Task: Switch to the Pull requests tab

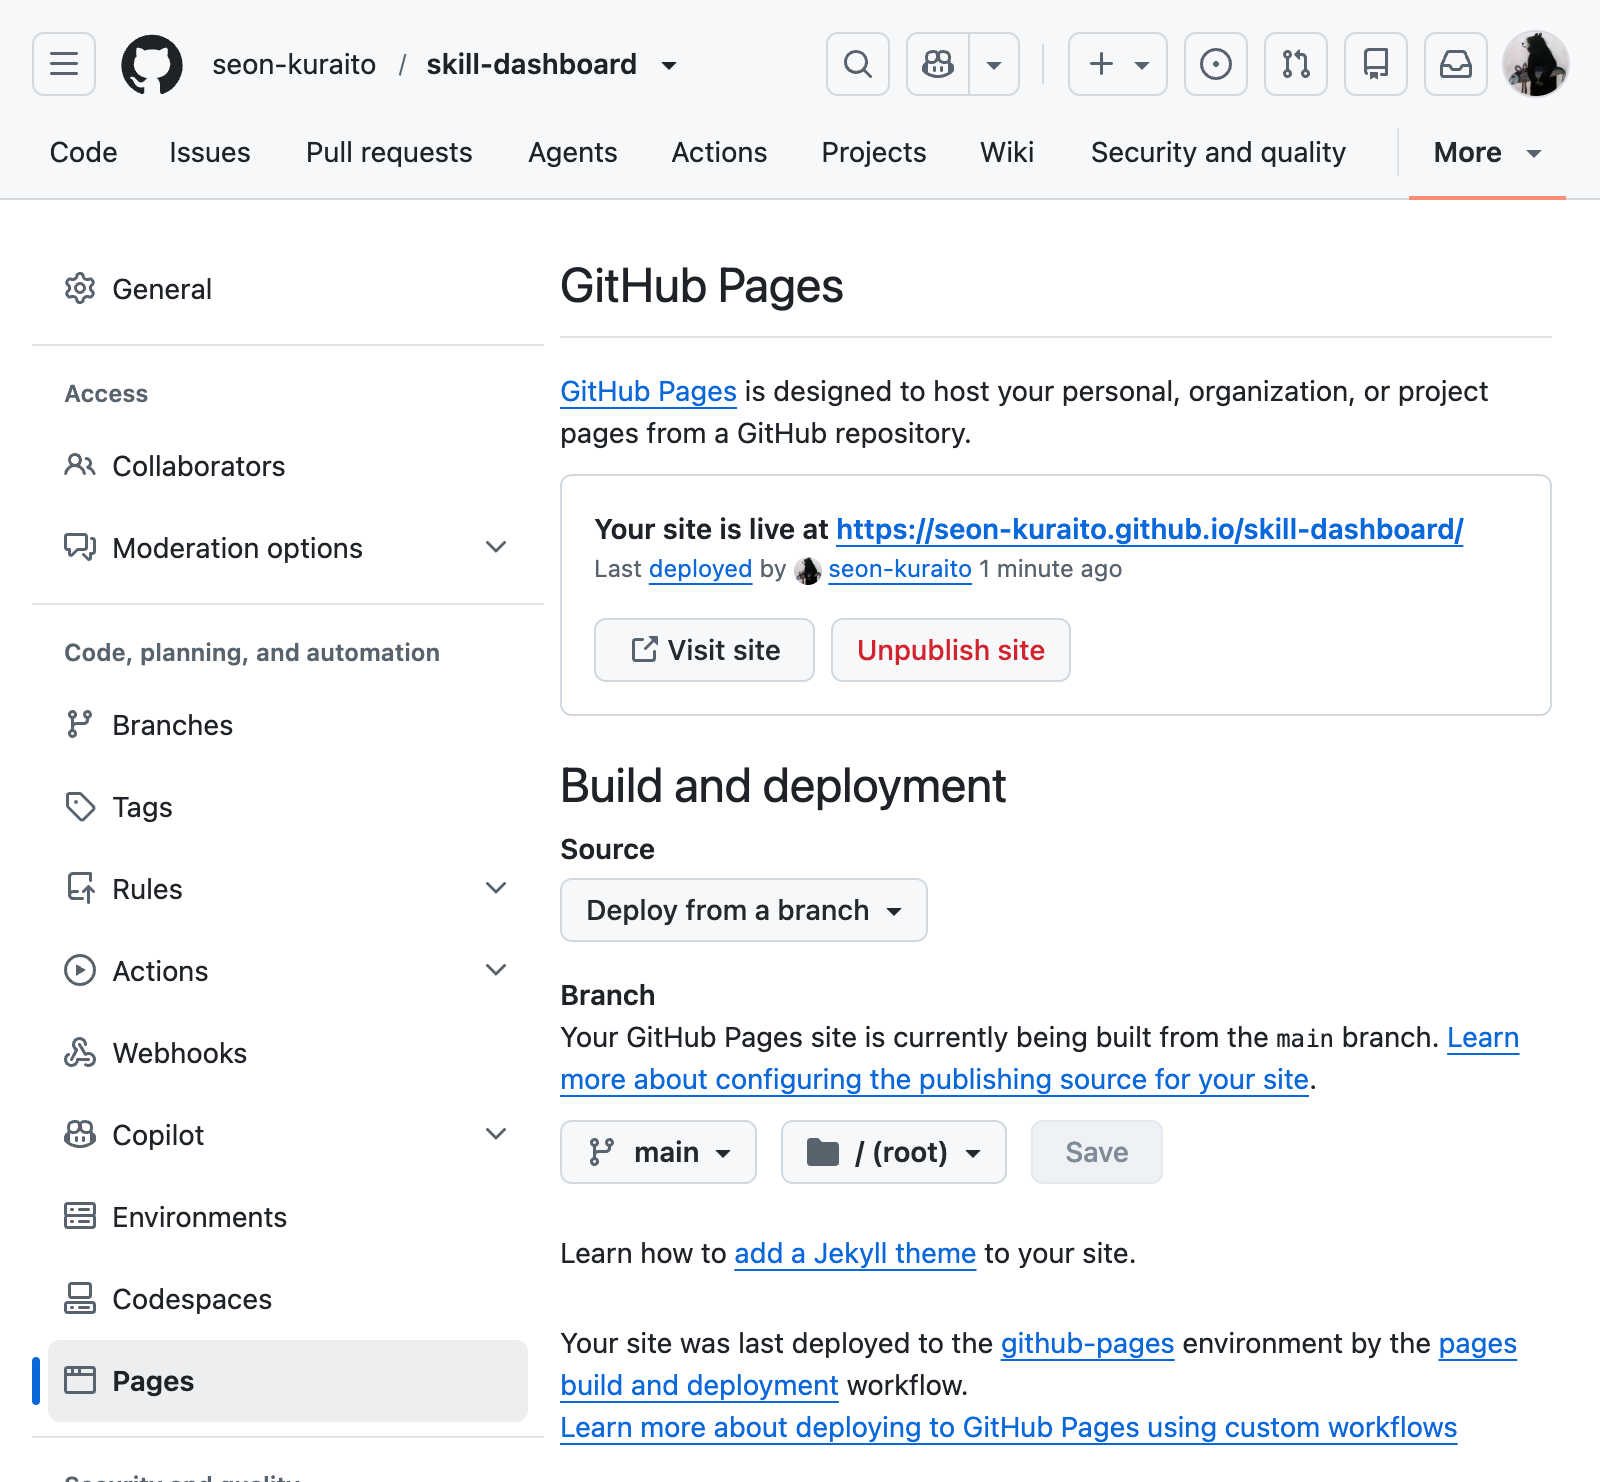Action: tap(389, 152)
